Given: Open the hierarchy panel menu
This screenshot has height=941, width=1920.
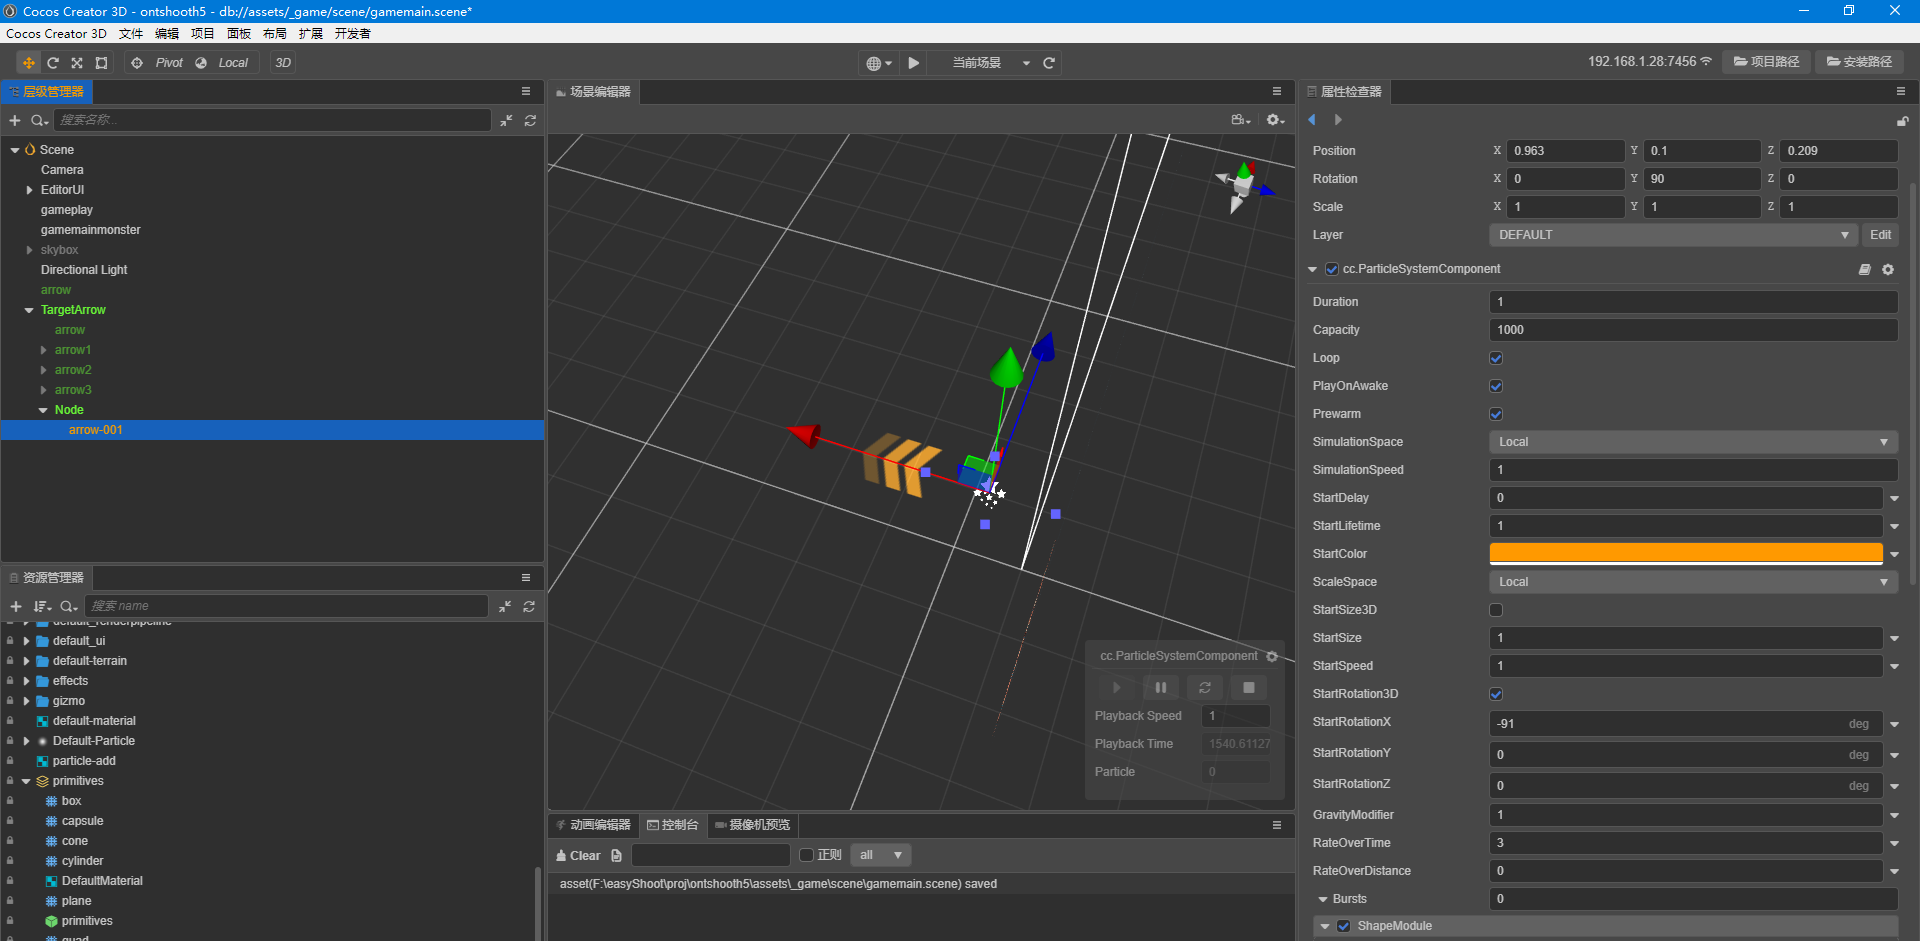Looking at the screenshot, I should (526, 92).
